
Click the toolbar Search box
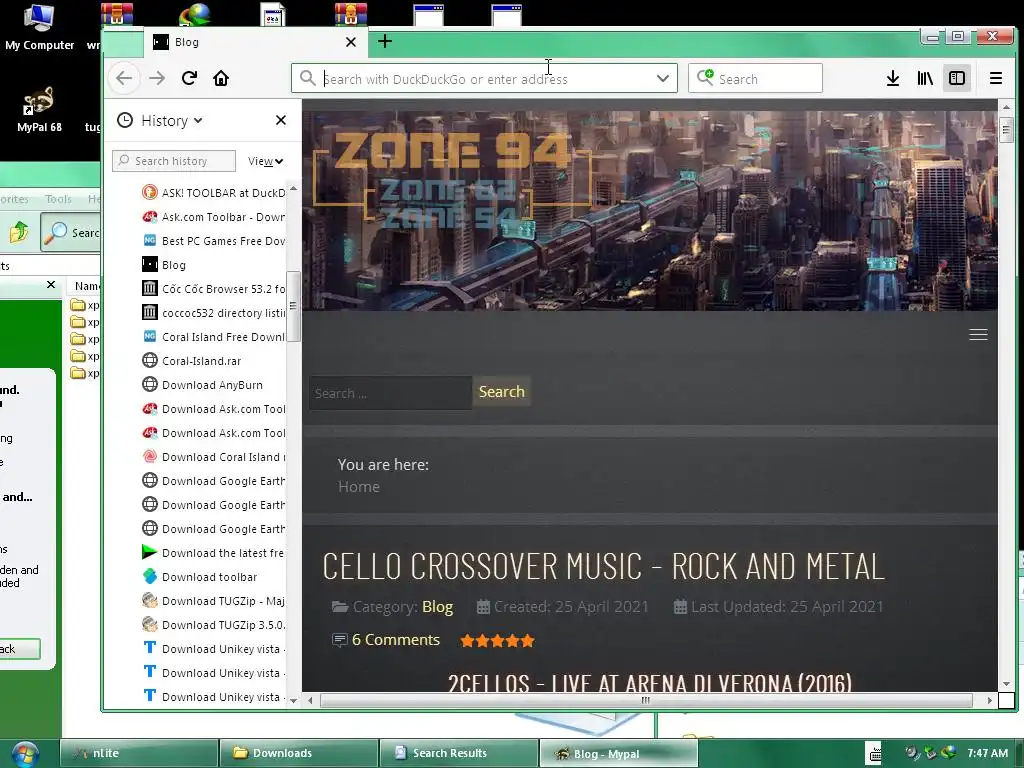click(755, 78)
